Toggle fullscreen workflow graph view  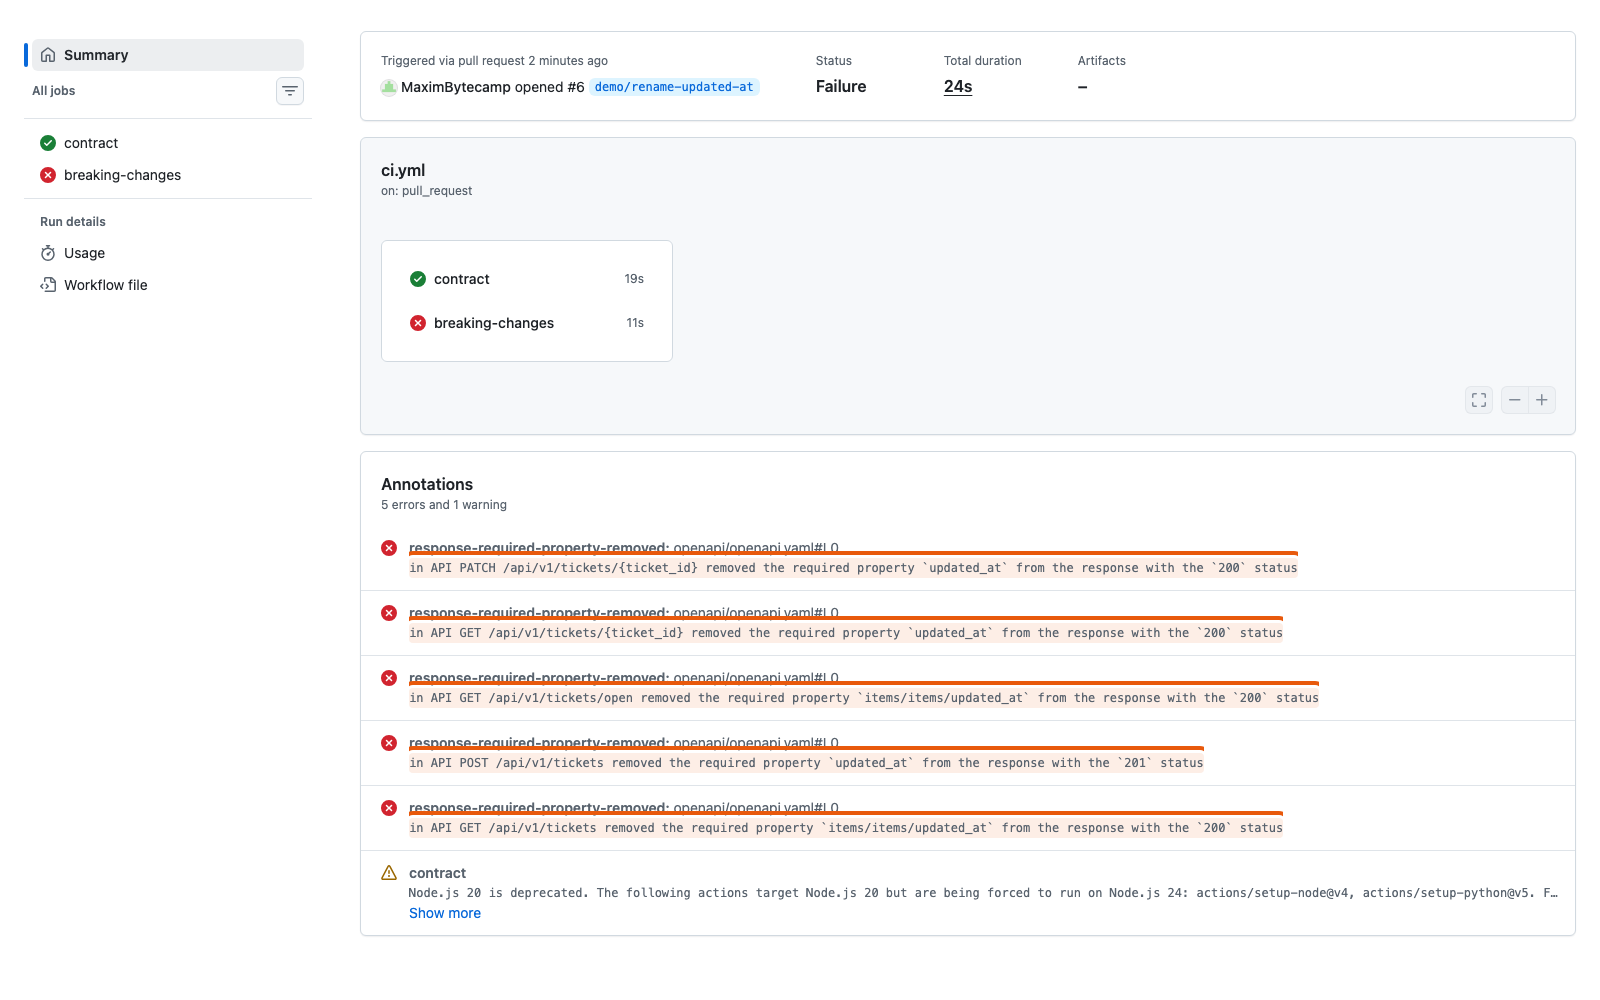click(x=1479, y=400)
